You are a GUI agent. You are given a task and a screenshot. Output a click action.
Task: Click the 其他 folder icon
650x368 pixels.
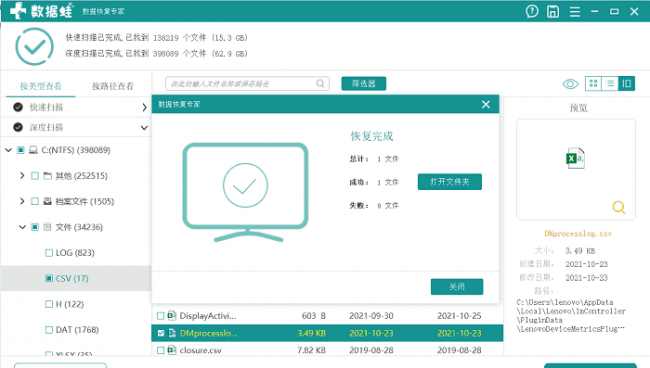pos(48,176)
